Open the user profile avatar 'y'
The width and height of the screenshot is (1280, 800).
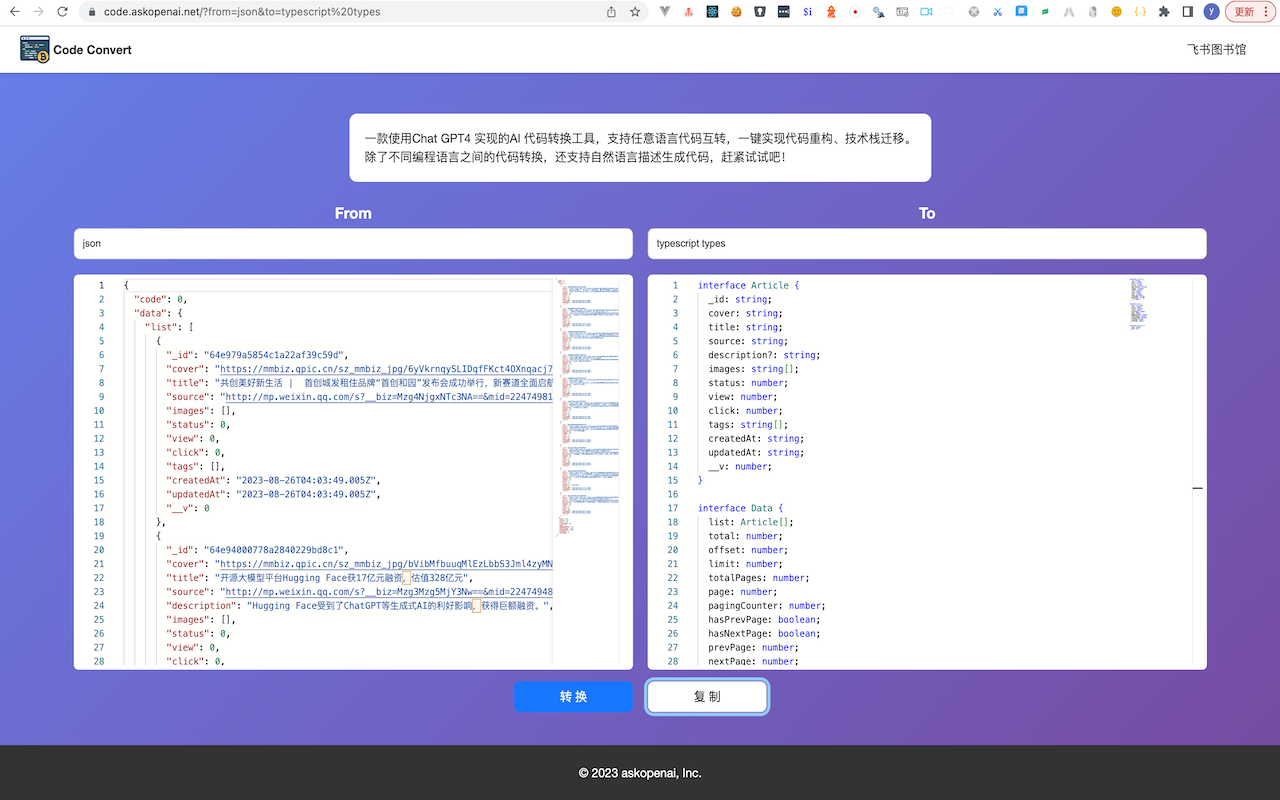pos(1212,12)
